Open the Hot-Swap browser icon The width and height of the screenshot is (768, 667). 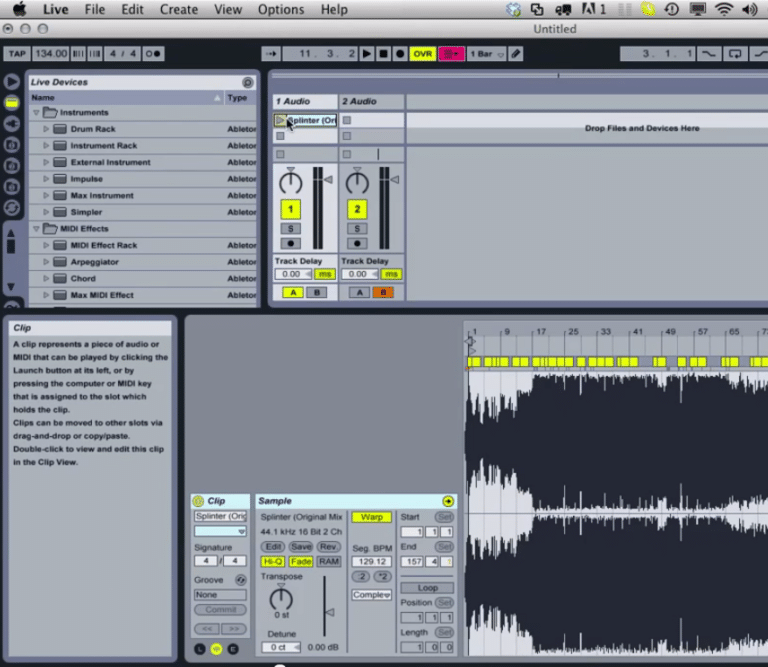(x=12, y=208)
